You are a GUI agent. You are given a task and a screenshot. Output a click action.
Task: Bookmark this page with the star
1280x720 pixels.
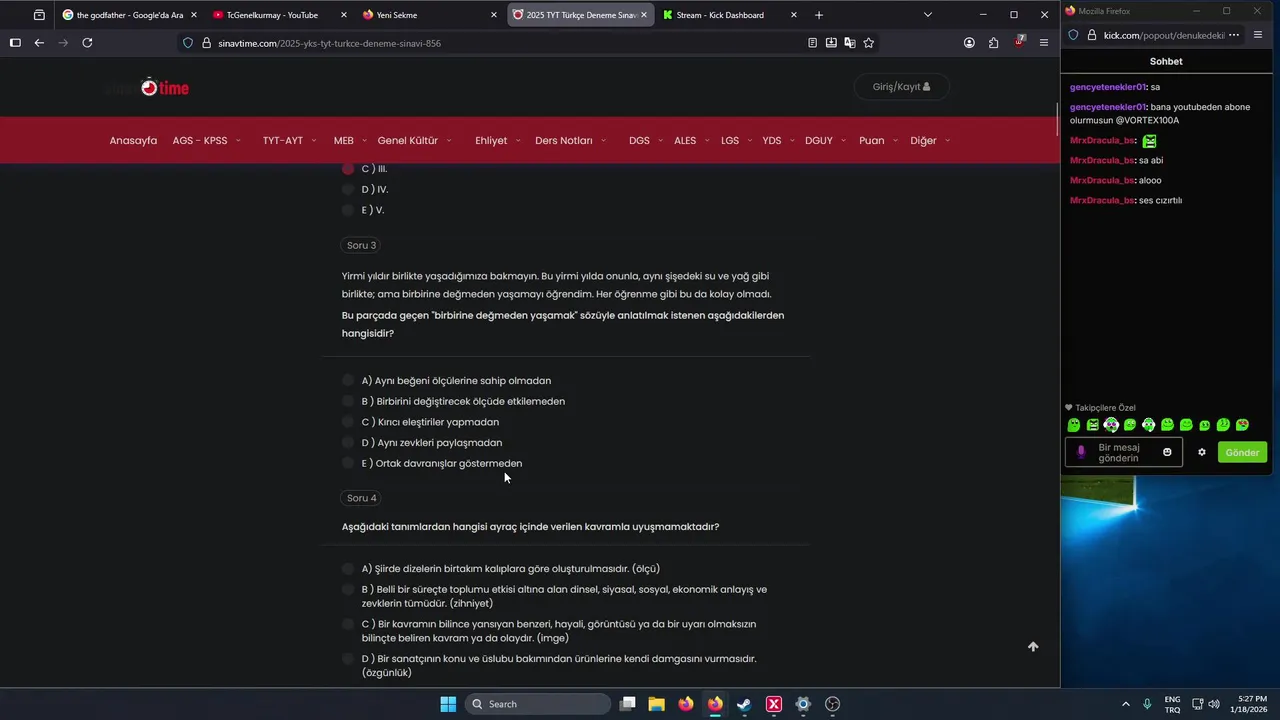(869, 43)
